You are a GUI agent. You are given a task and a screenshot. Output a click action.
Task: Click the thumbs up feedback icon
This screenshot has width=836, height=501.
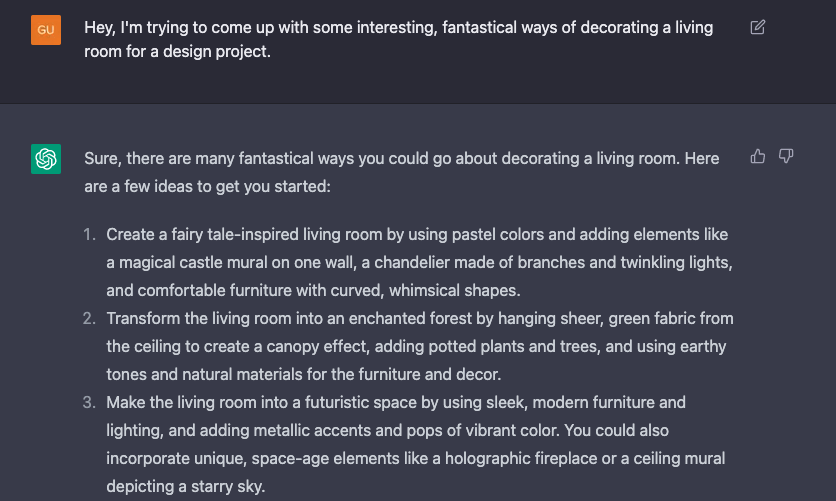click(x=758, y=156)
